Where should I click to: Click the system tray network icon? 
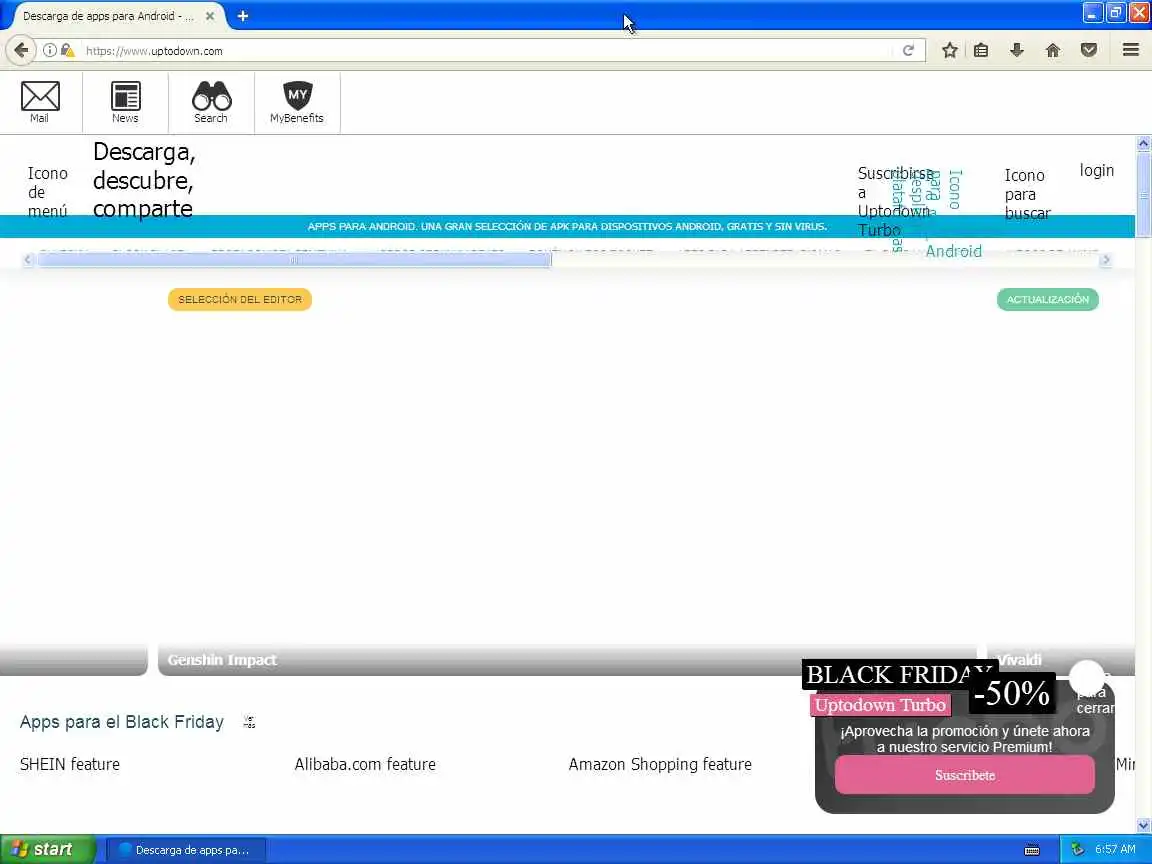1077,849
